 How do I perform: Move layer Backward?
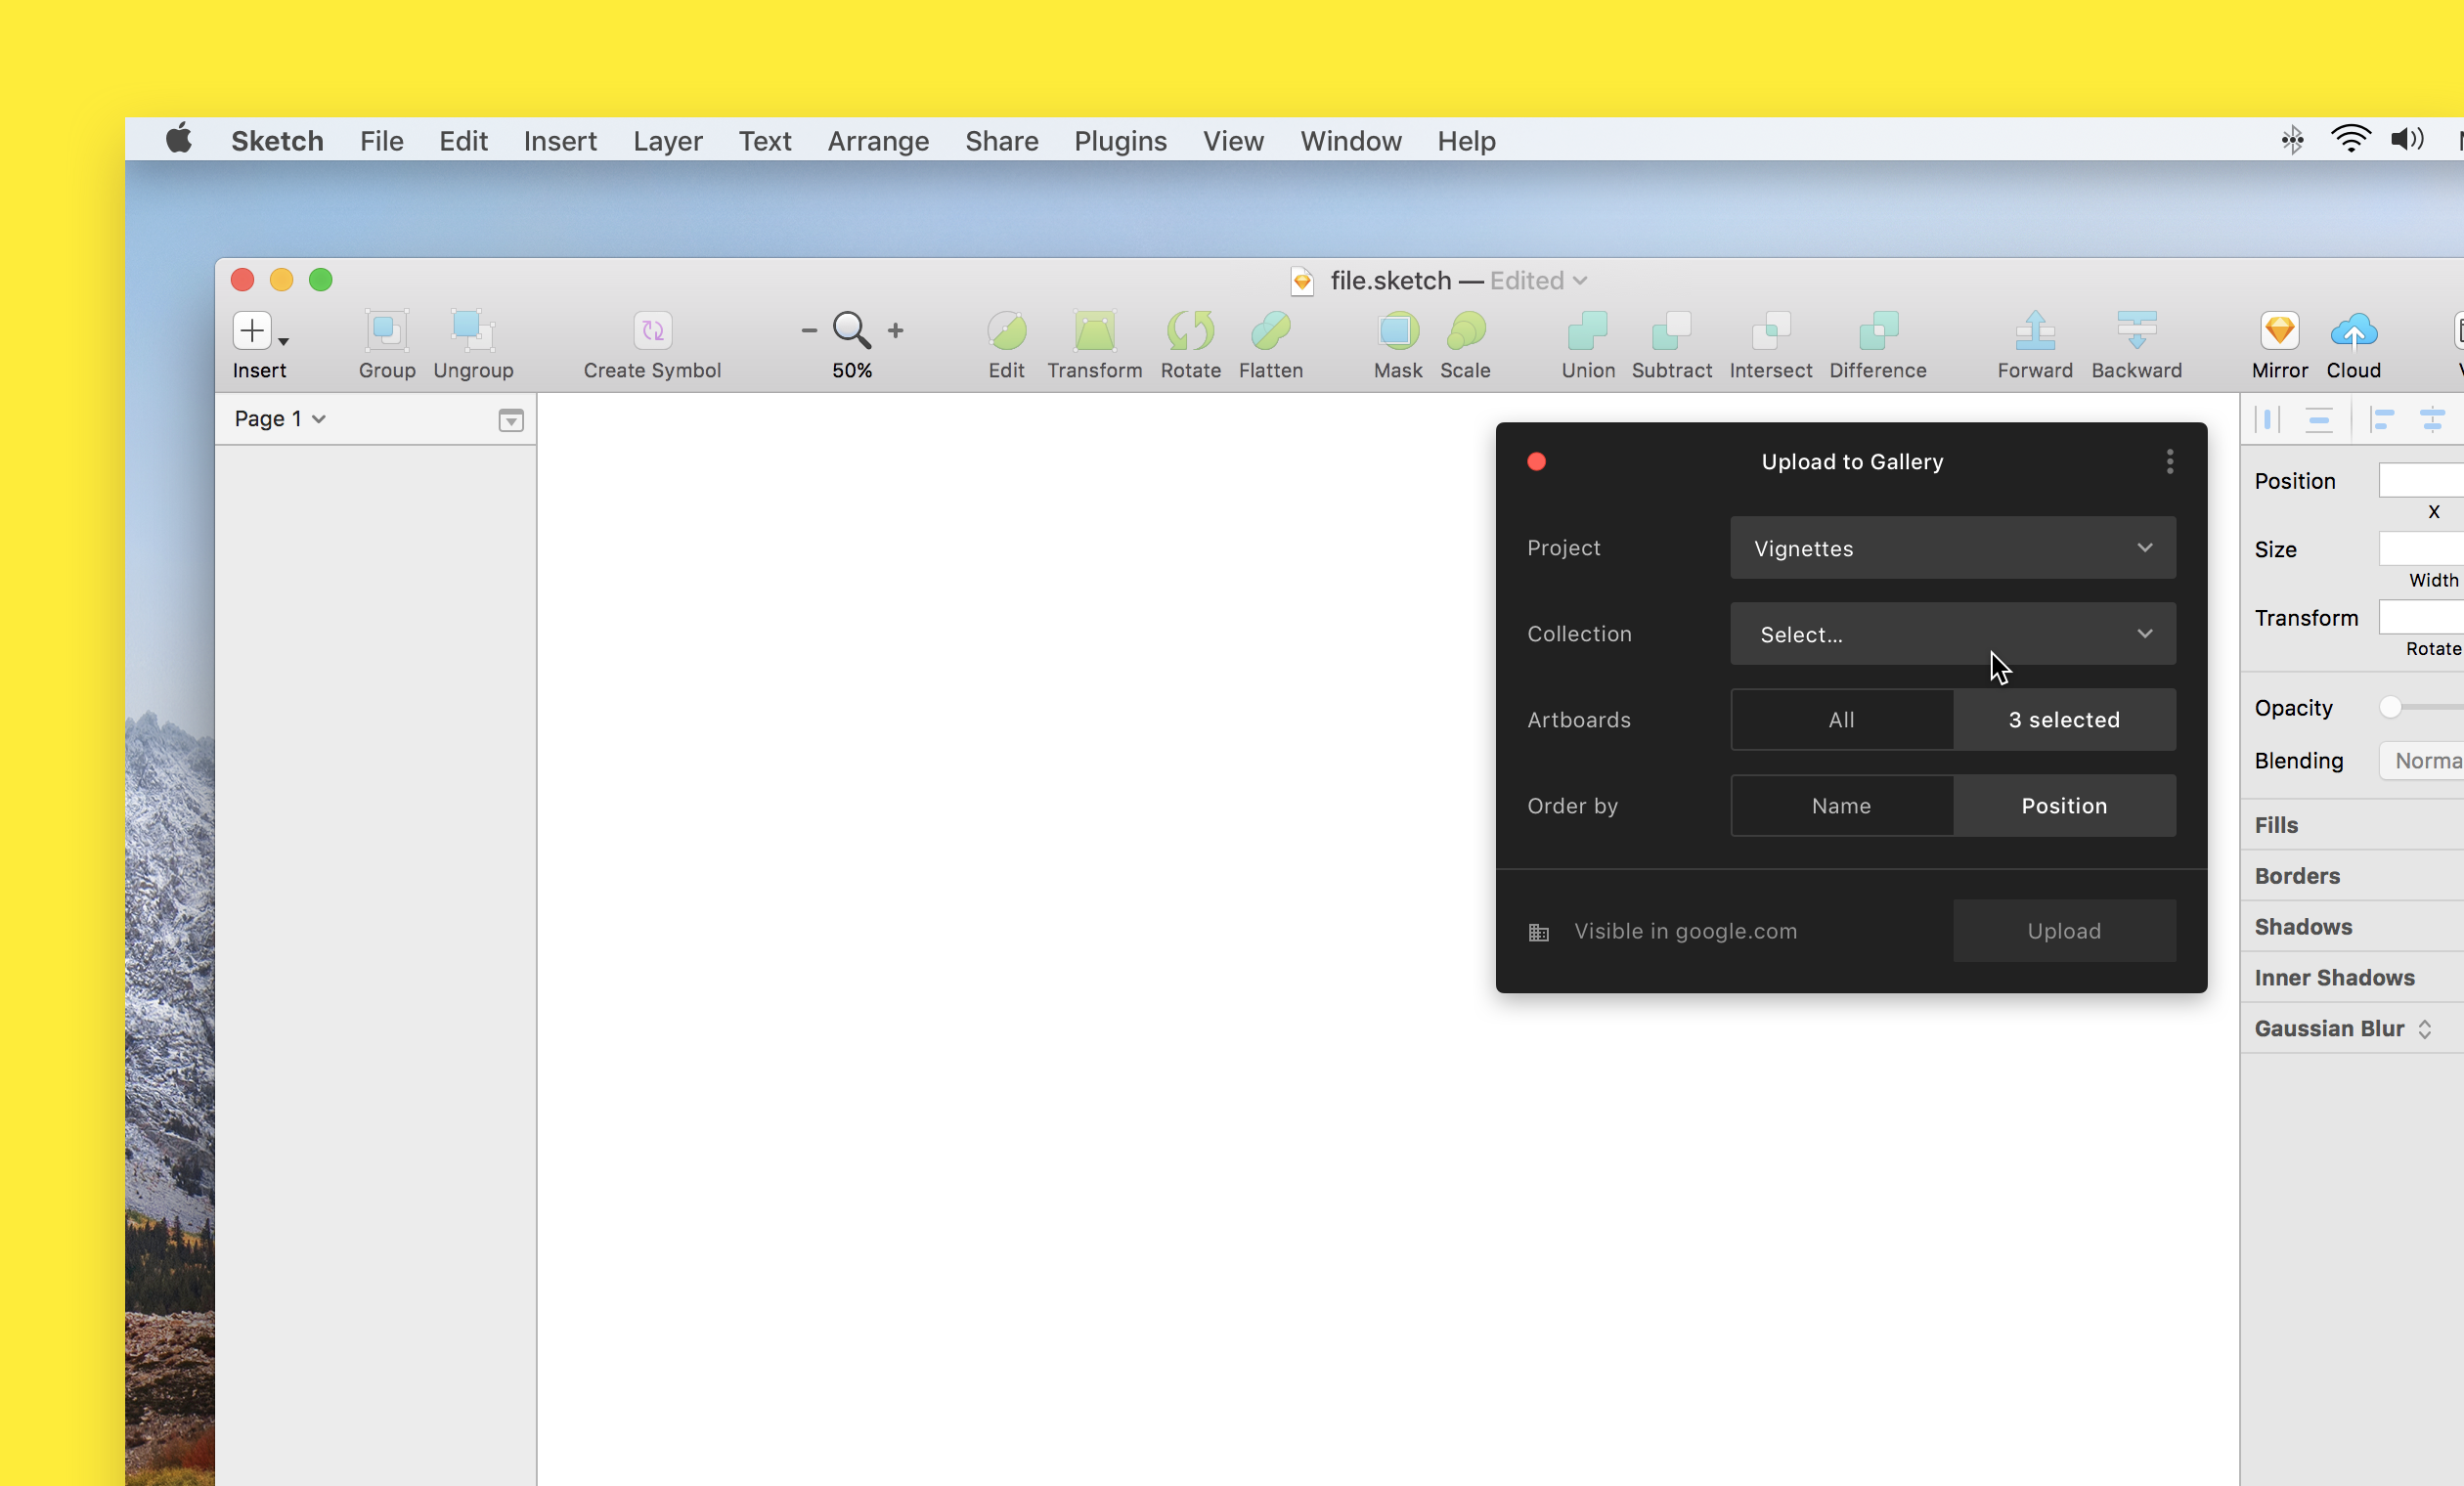[x=2136, y=330]
